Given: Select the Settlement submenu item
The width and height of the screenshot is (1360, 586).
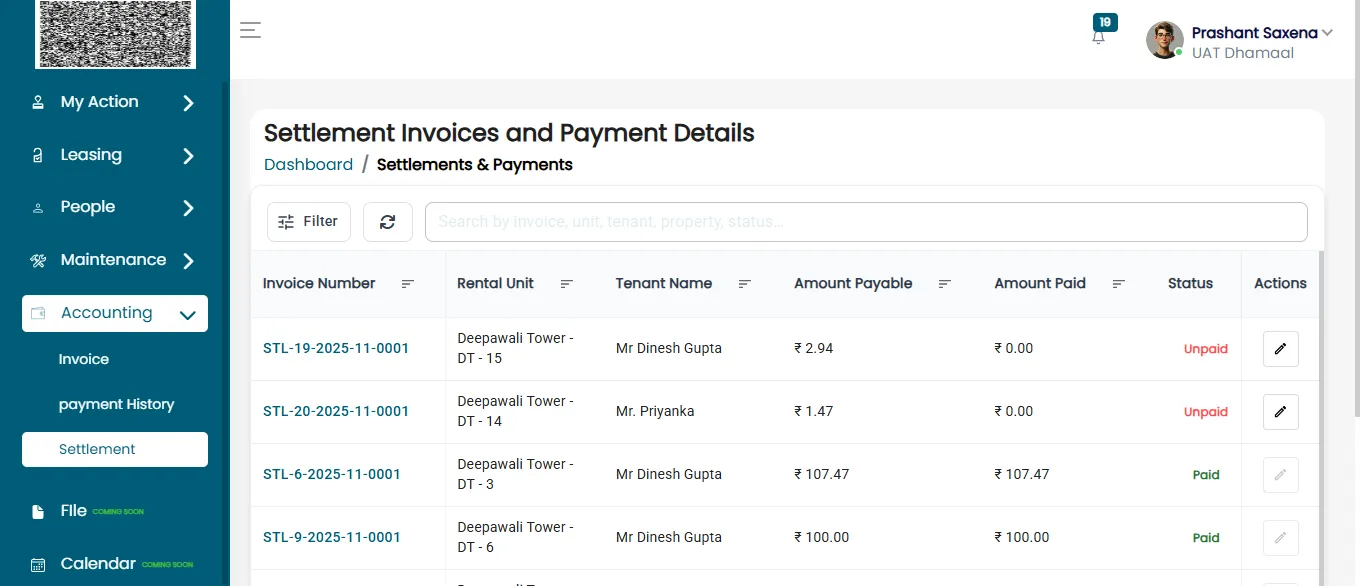Looking at the screenshot, I should click(x=115, y=449).
